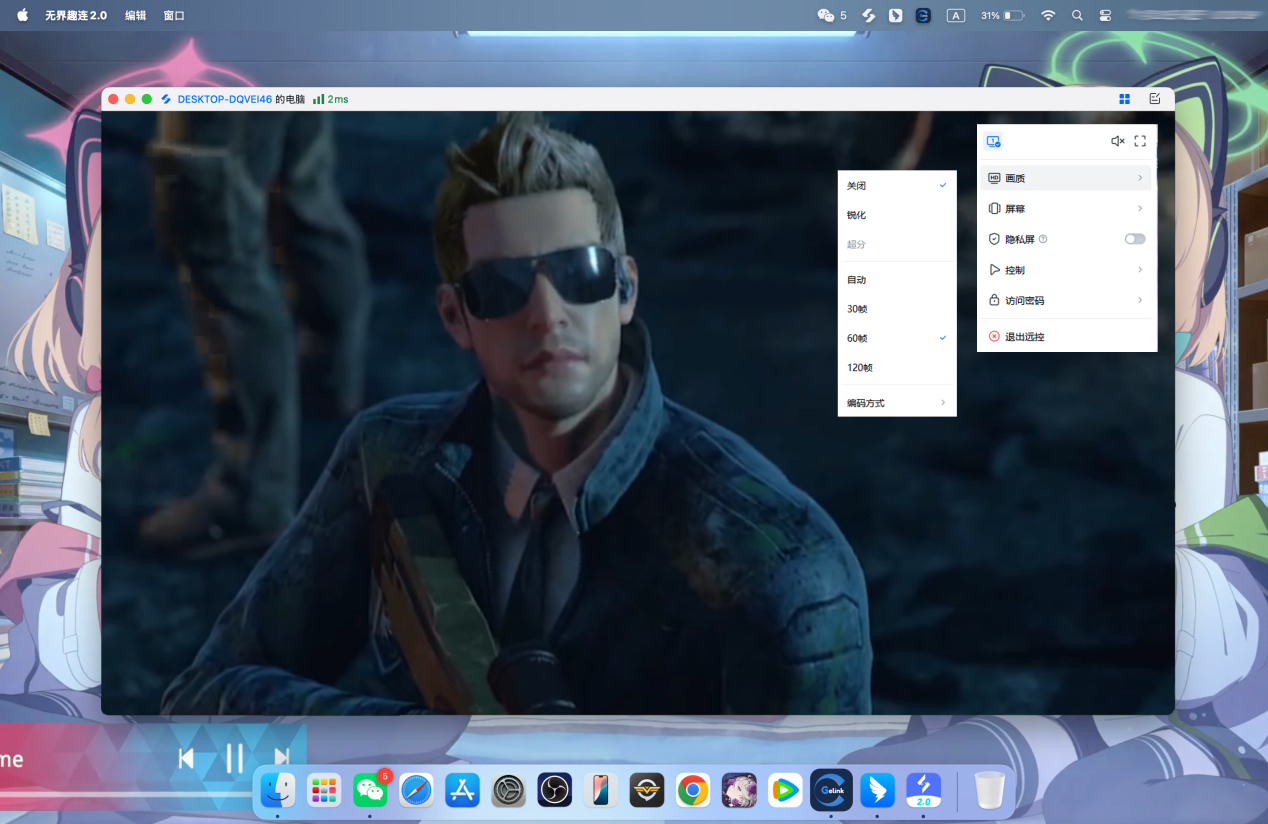The width and height of the screenshot is (1268, 824).
Task: Open Spotlight search magnifier icon
Action: point(1077,15)
